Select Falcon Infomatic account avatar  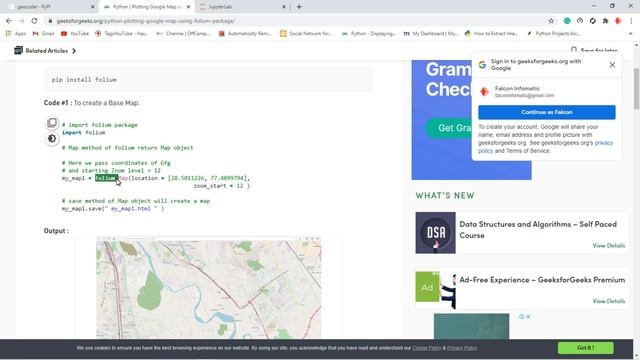point(484,91)
